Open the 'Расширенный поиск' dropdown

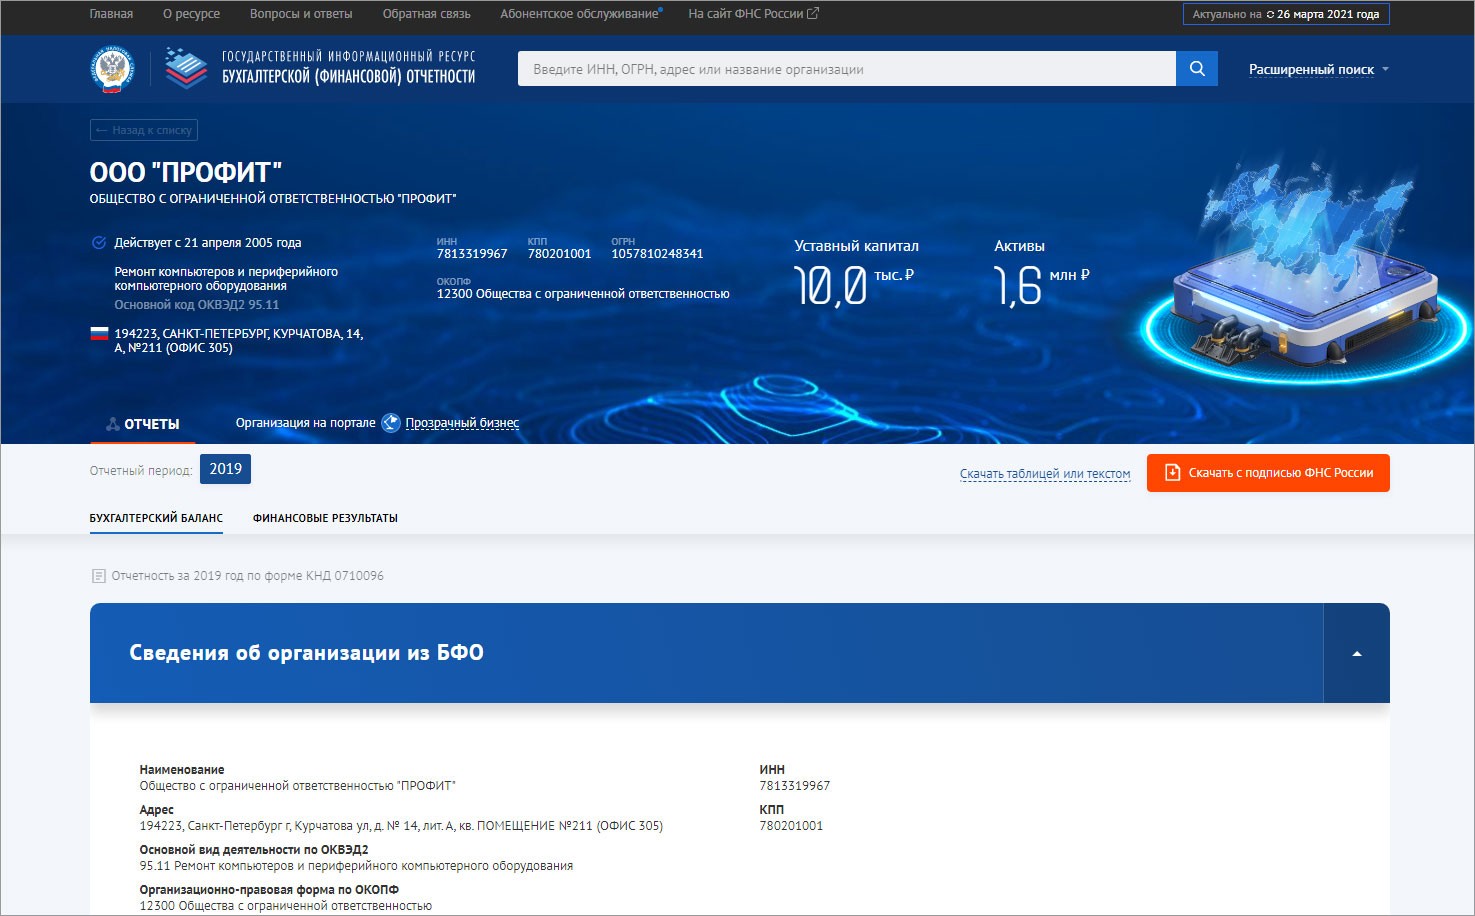pos(1318,69)
